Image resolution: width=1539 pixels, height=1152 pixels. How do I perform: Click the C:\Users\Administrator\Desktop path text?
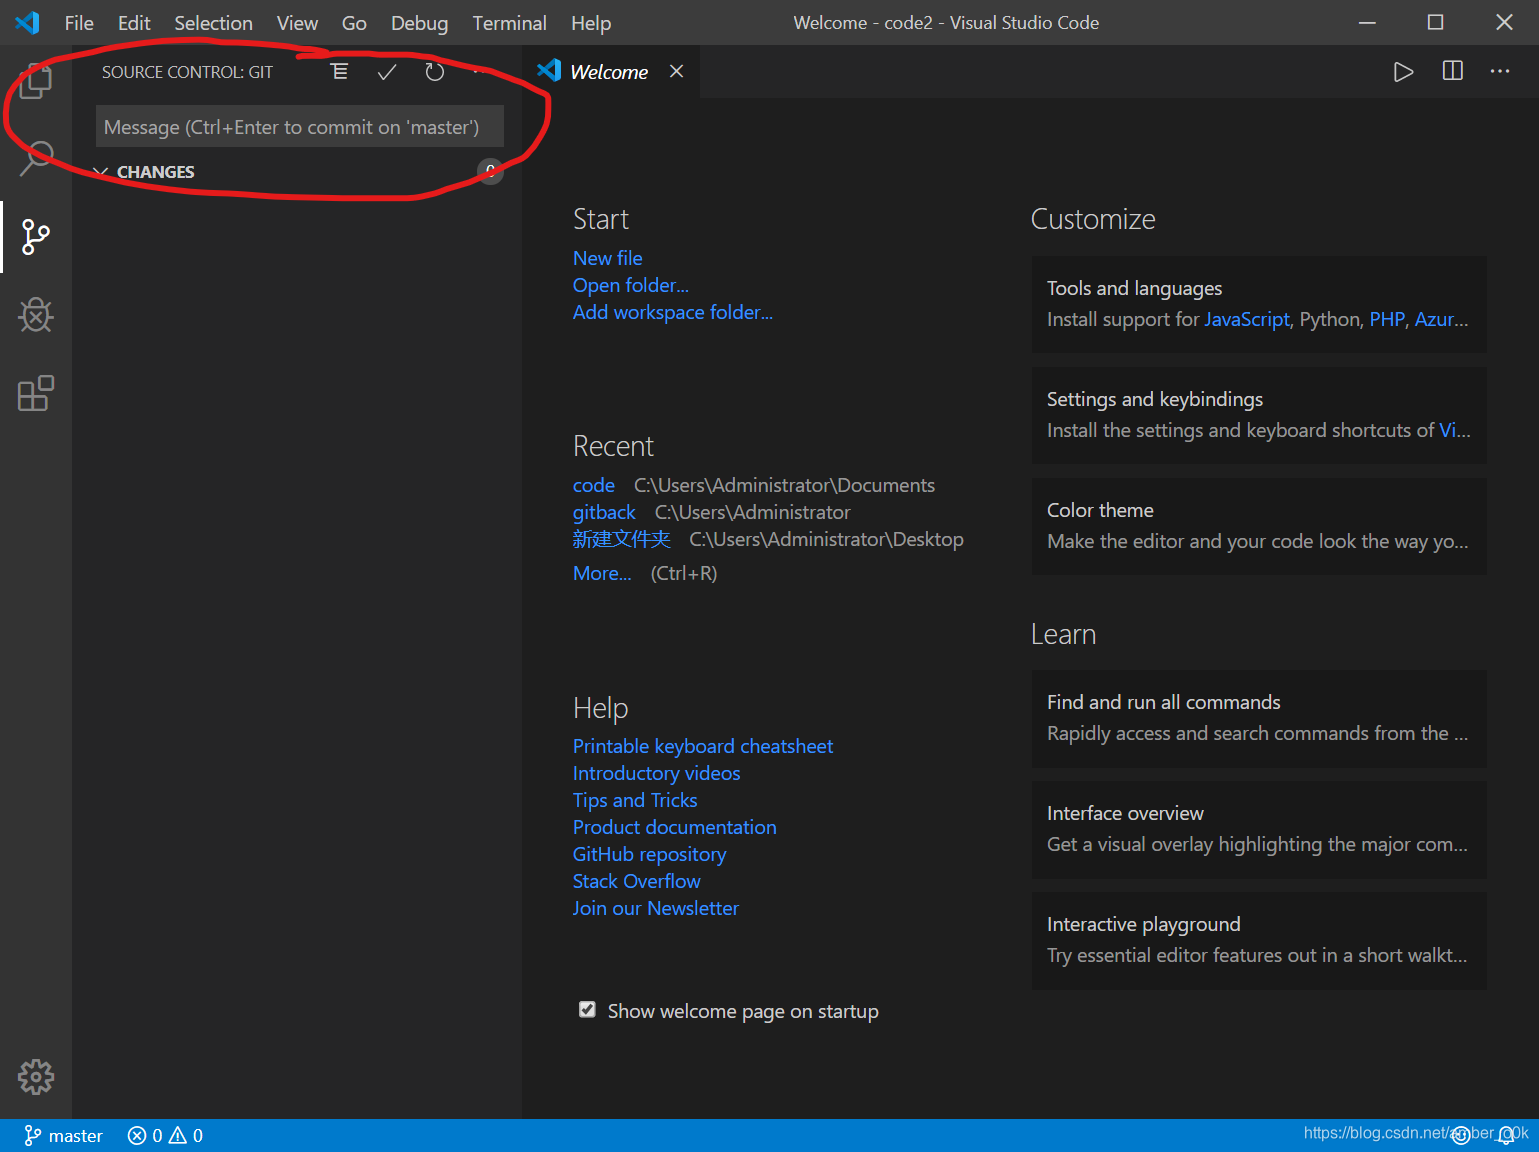[x=827, y=539]
